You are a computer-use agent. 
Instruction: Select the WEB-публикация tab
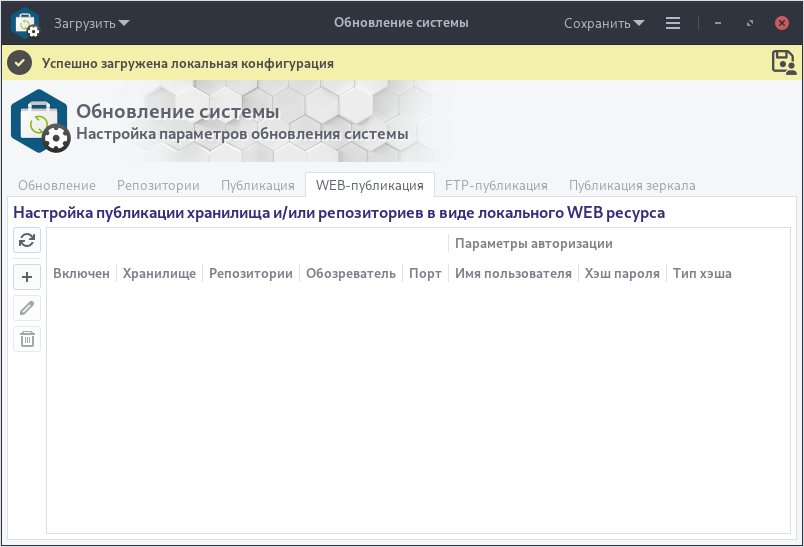[x=370, y=185]
